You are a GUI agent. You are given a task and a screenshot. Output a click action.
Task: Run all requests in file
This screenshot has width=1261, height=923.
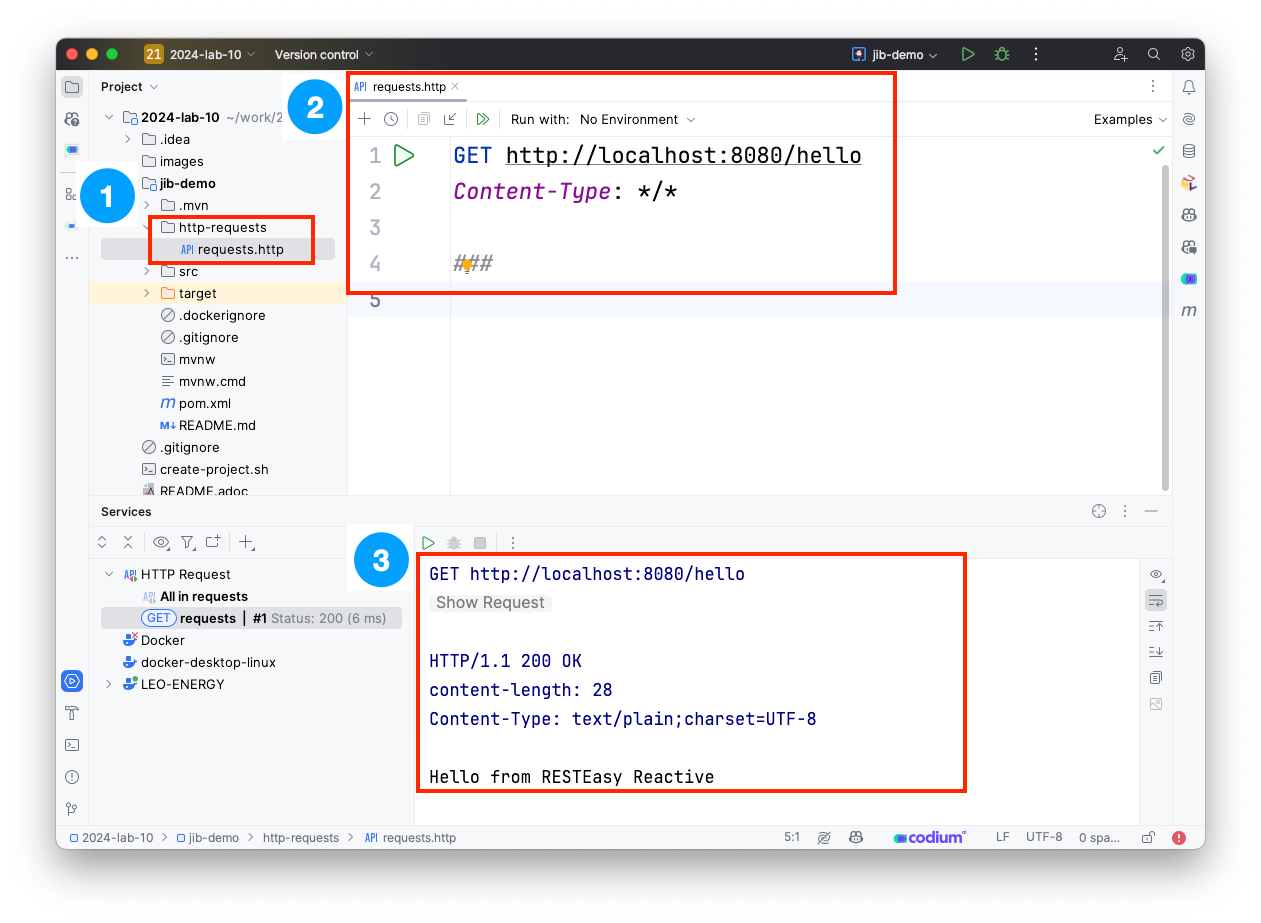[x=483, y=119]
